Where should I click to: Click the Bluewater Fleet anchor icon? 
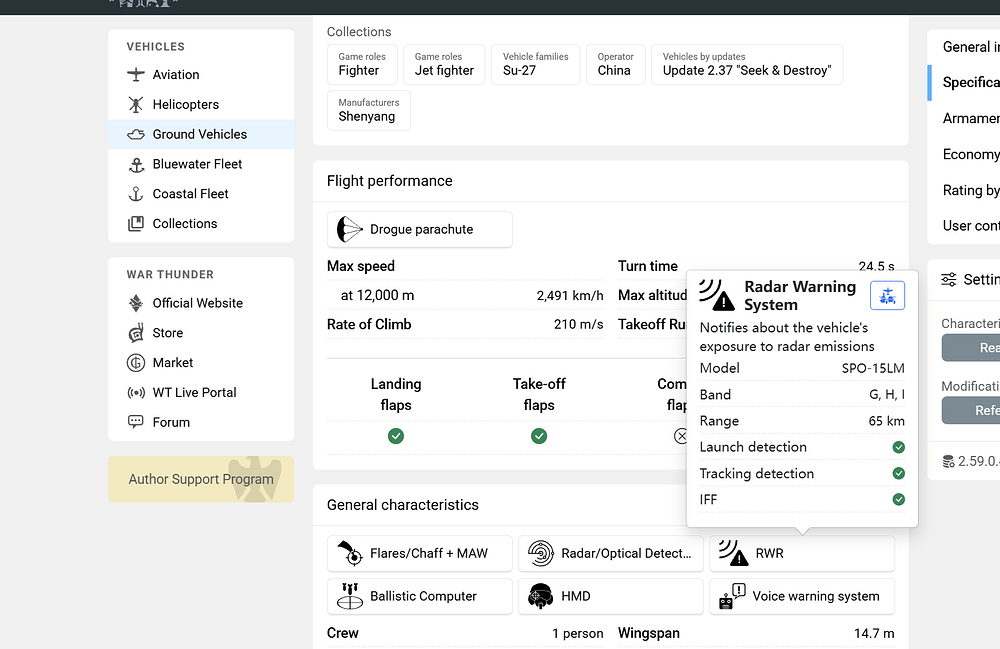(136, 164)
